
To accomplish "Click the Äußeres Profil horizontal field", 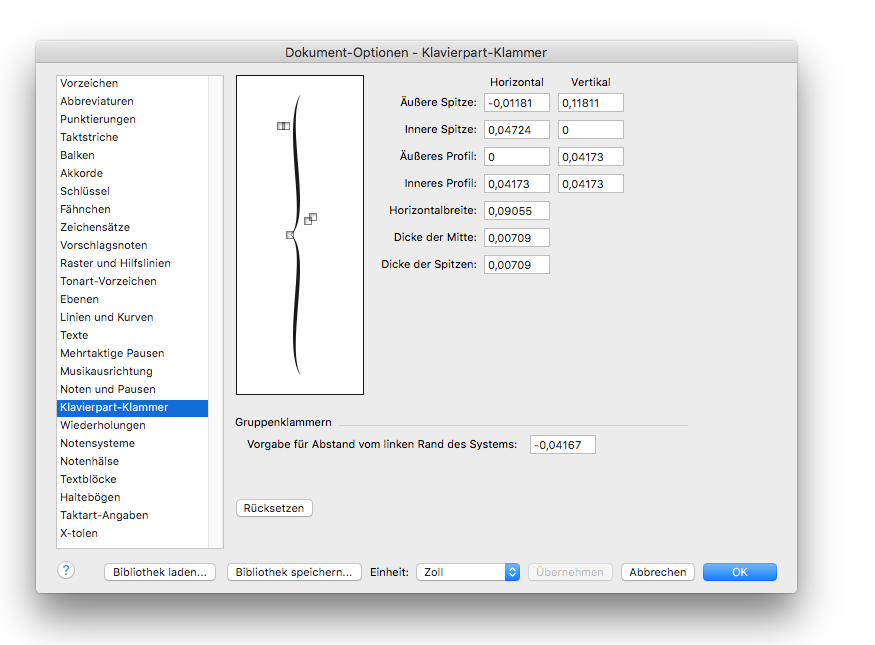I will 517,157.
